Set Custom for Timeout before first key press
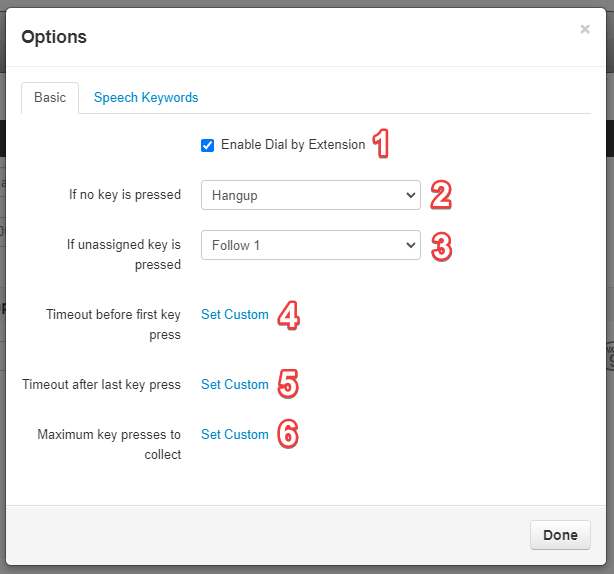Viewport: 614px width, 574px height. click(235, 314)
